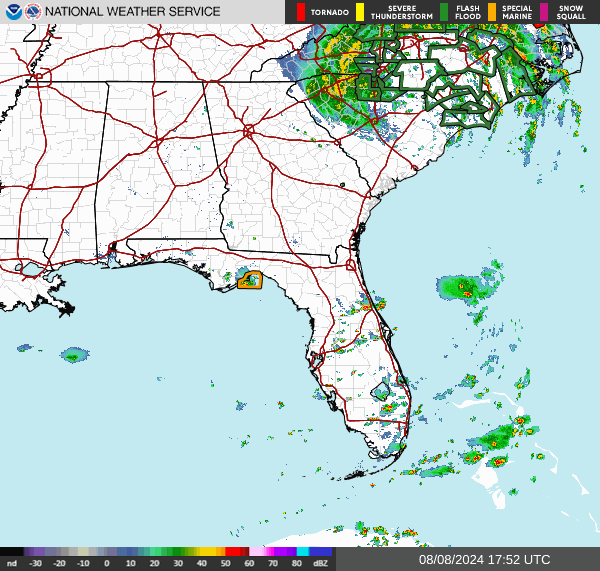
Task: Click the 50 value on dBZ scale
Action: pos(225,563)
